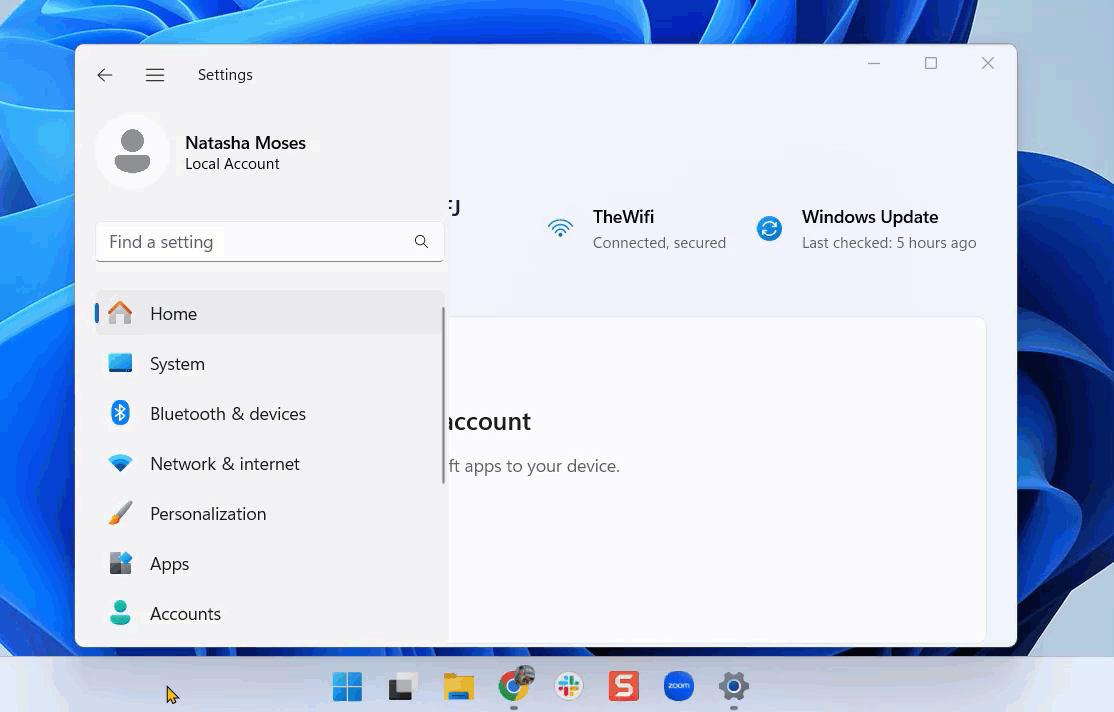Click the Home house icon in sidebar
Screen dimensions: 1114x712
coord(120,313)
